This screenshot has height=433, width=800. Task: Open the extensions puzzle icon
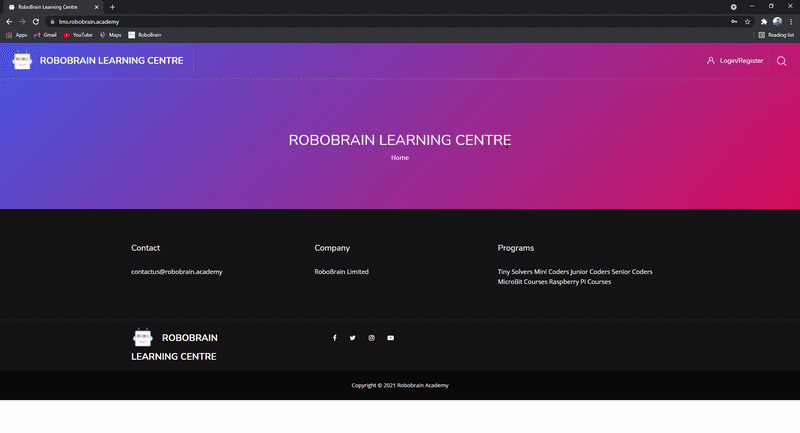tap(764, 21)
